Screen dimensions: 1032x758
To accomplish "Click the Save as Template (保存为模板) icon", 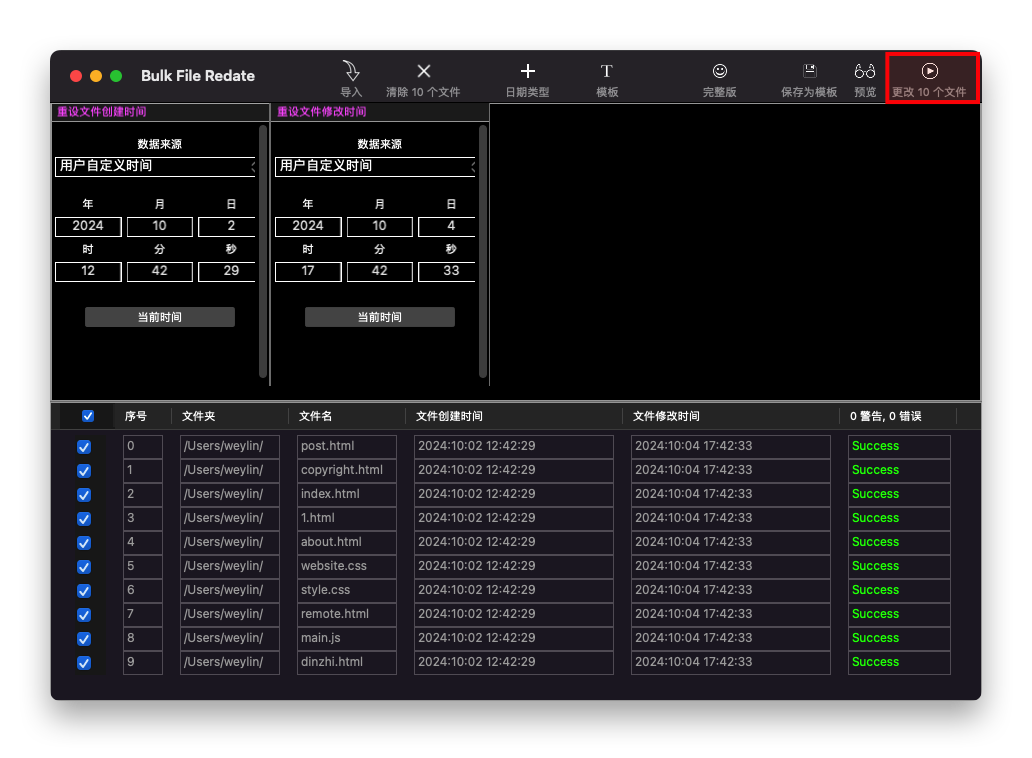I will tap(810, 72).
